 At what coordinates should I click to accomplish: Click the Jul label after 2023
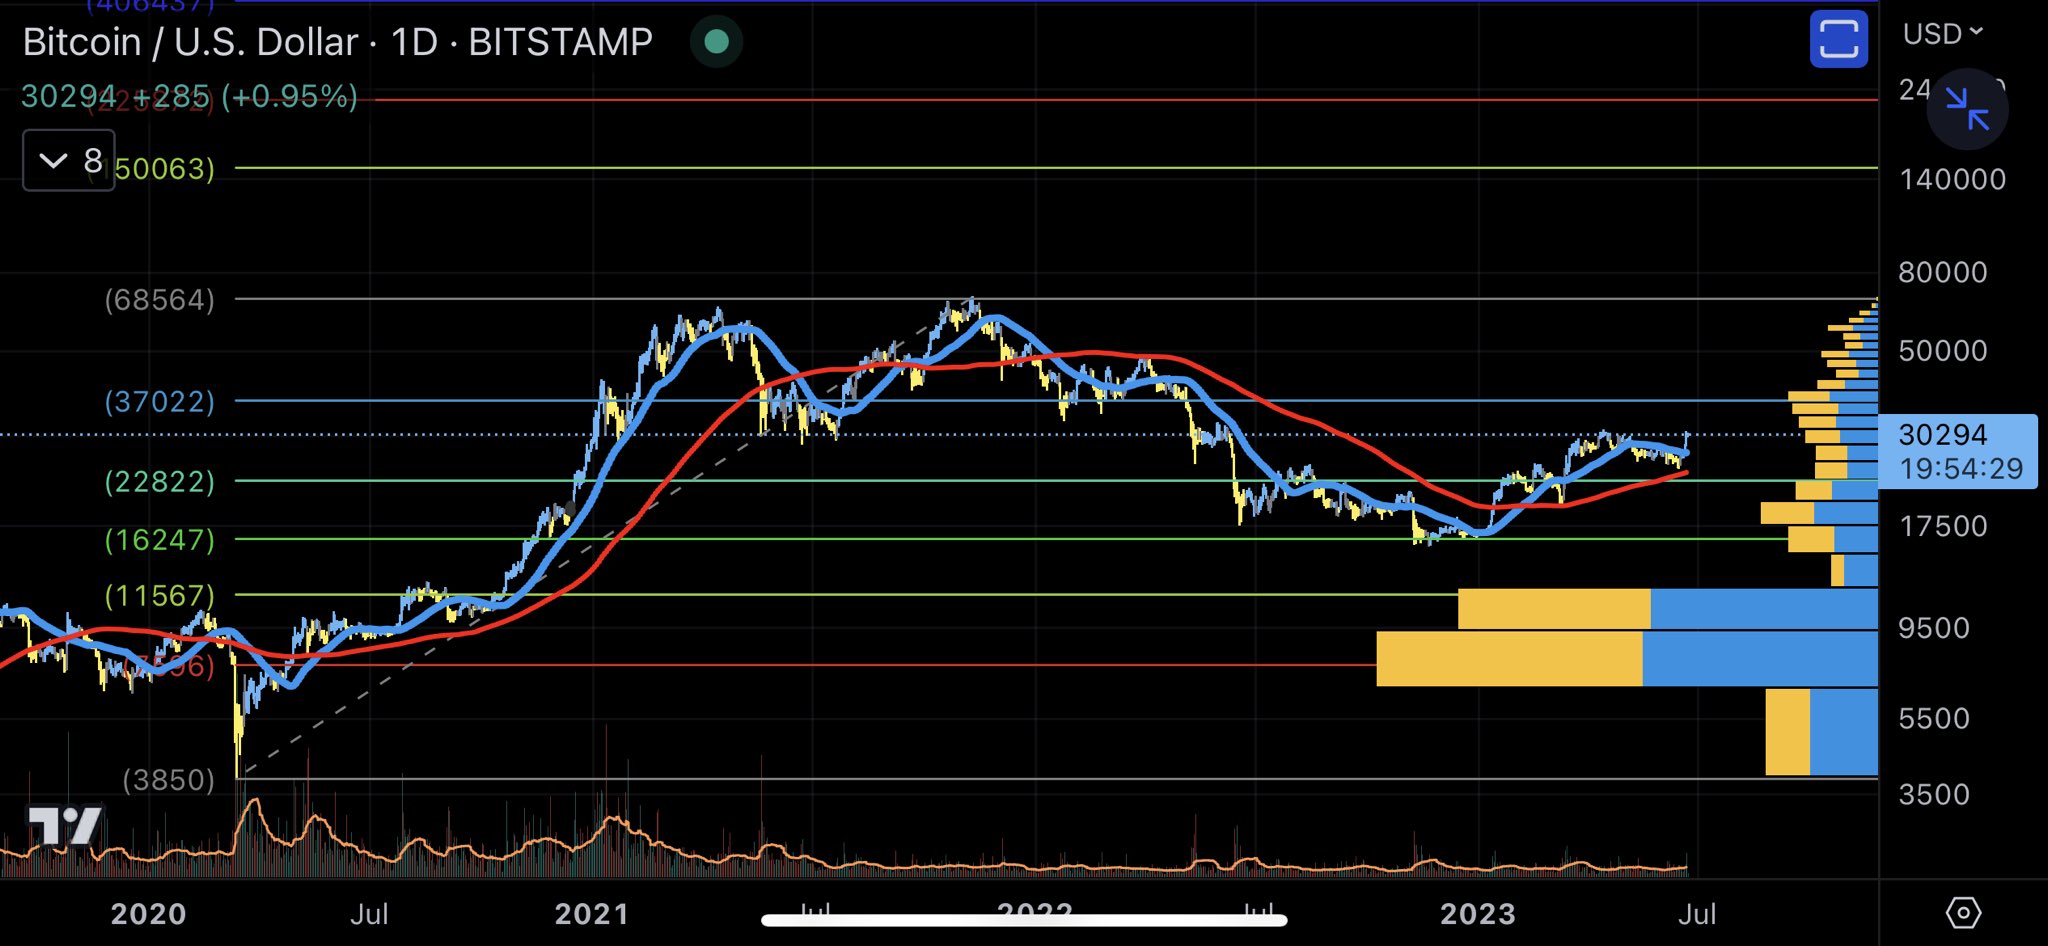[x=1697, y=914]
